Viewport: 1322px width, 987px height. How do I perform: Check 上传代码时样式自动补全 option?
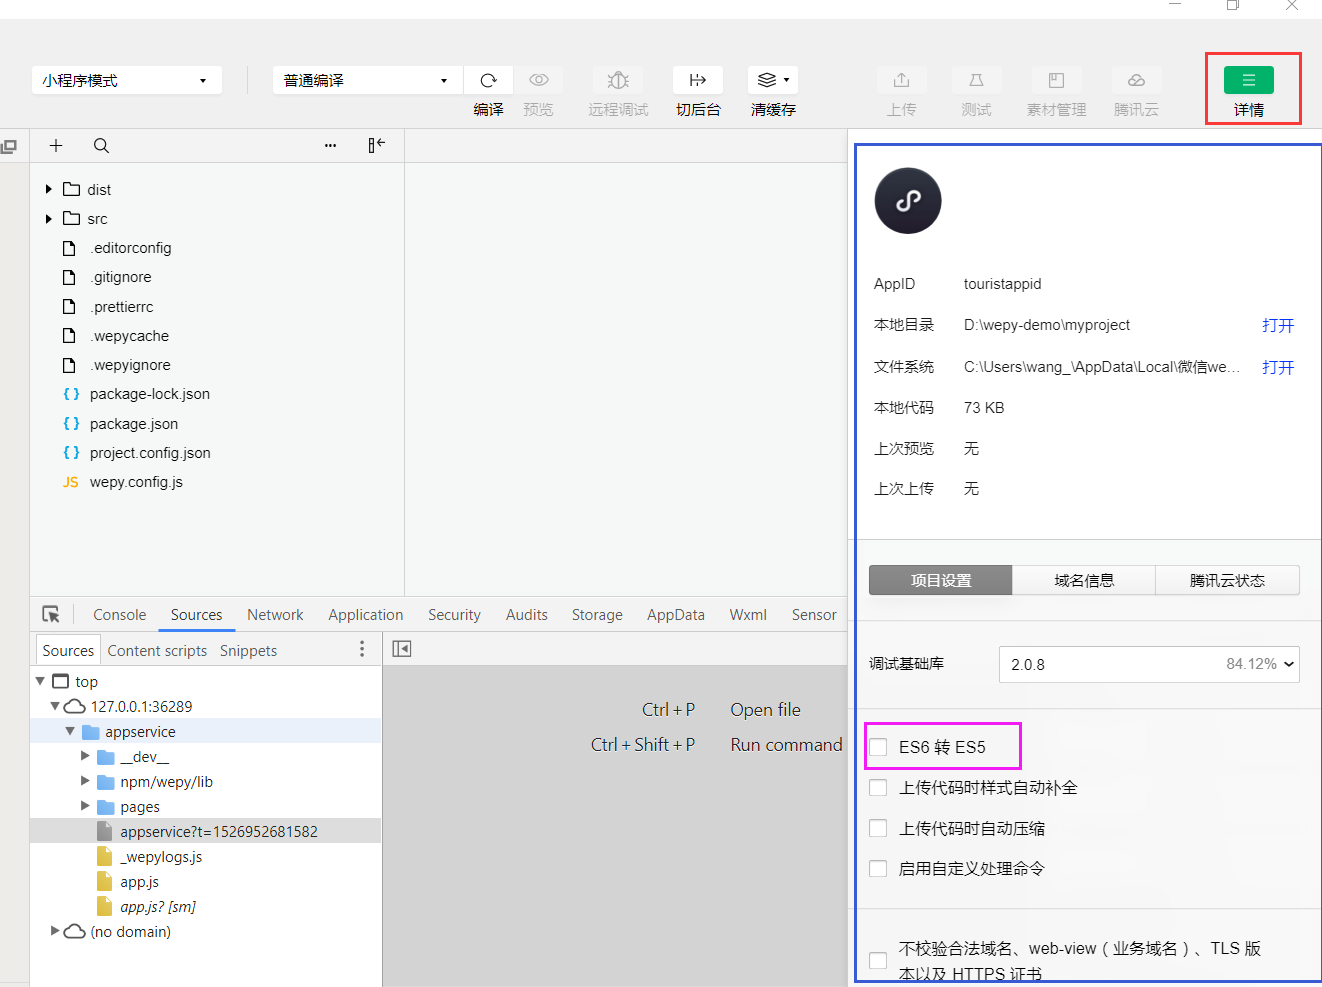pyautogui.click(x=878, y=788)
